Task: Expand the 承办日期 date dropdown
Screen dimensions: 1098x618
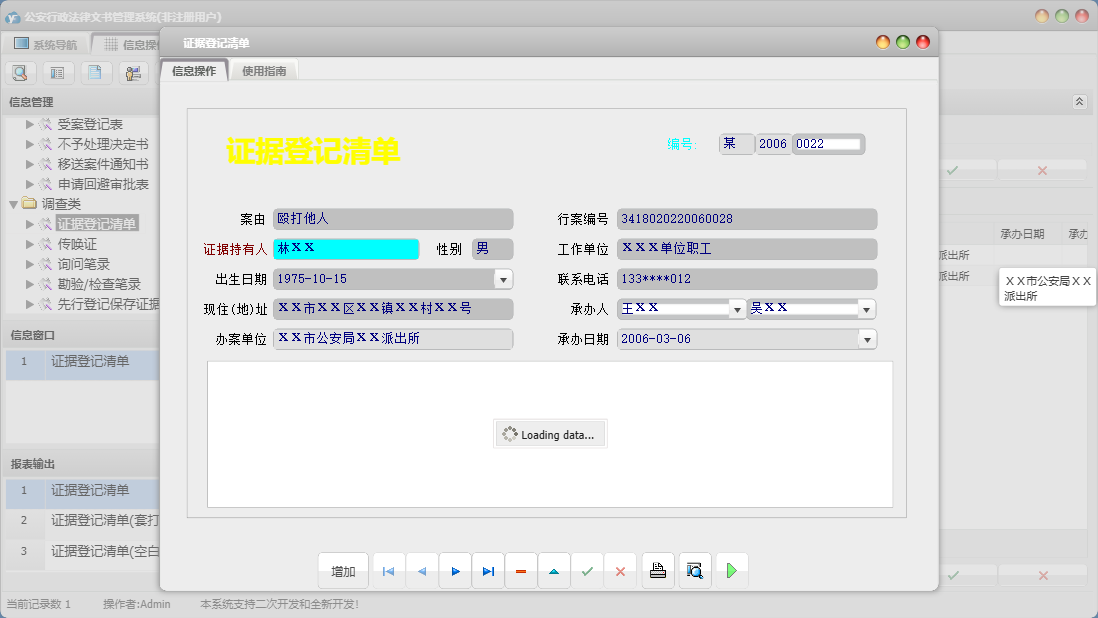Action: pyautogui.click(x=867, y=339)
